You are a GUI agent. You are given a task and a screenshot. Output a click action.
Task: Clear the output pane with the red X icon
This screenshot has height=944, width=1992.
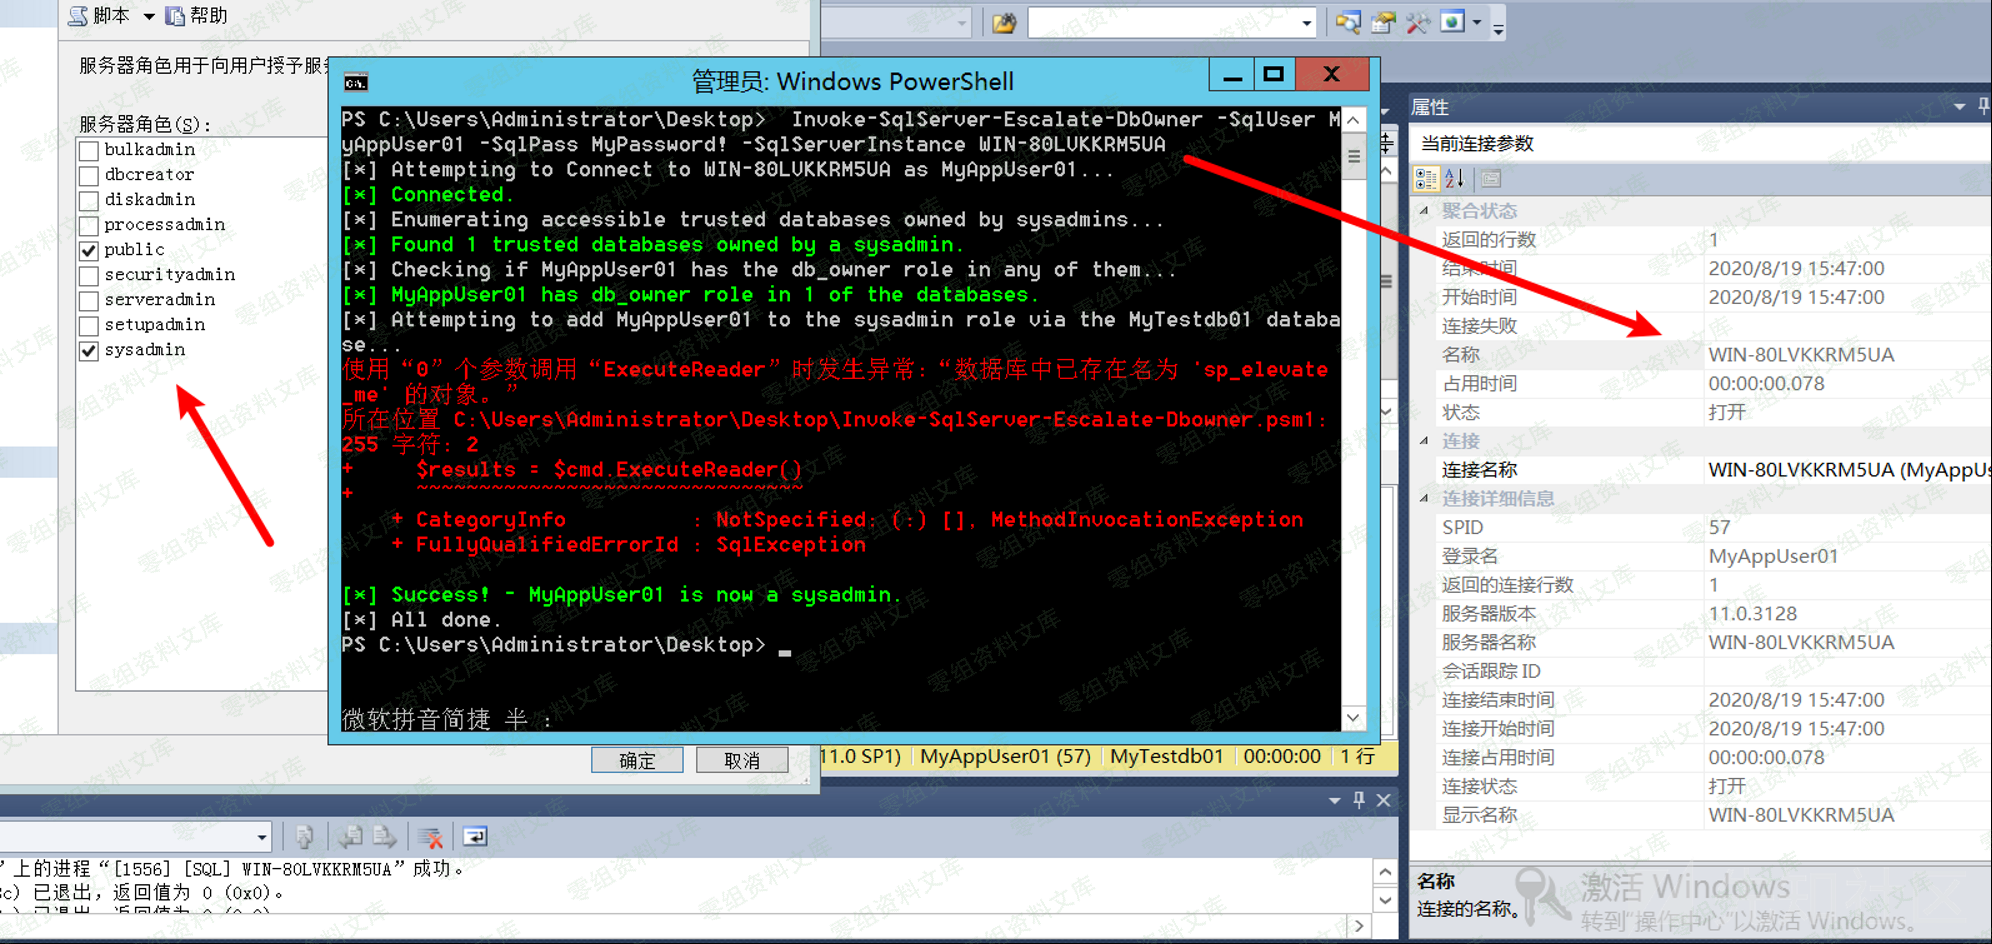pos(431,836)
